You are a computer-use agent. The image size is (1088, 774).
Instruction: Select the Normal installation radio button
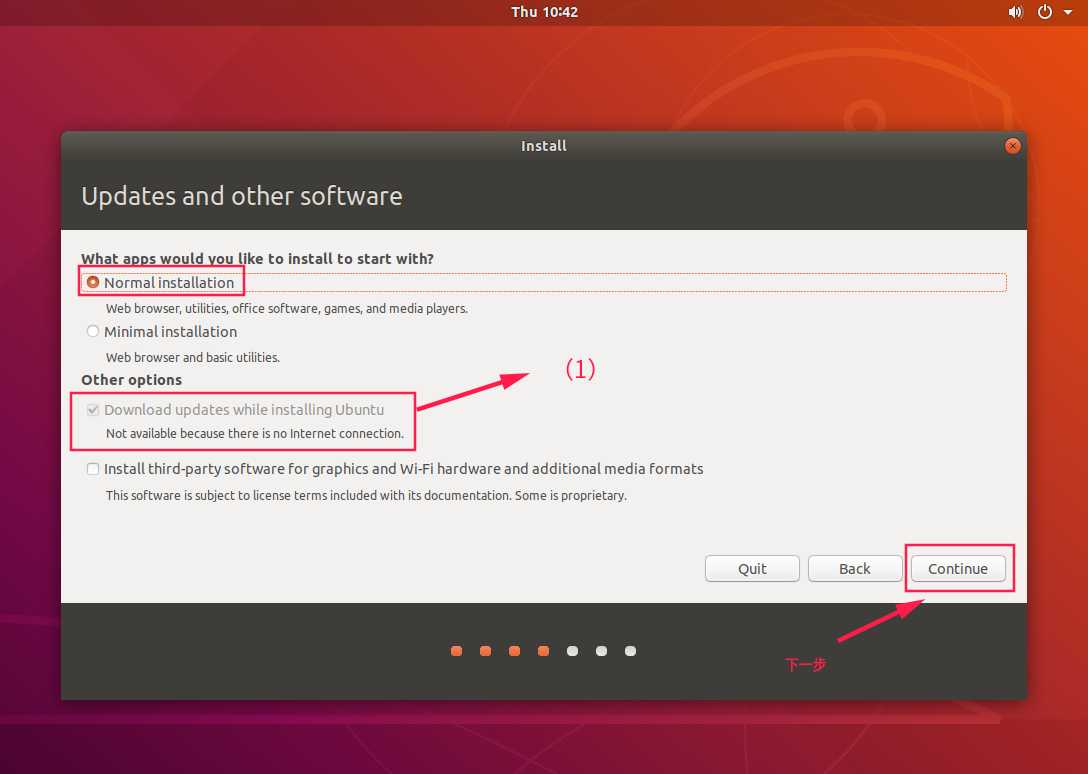coord(93,283)
